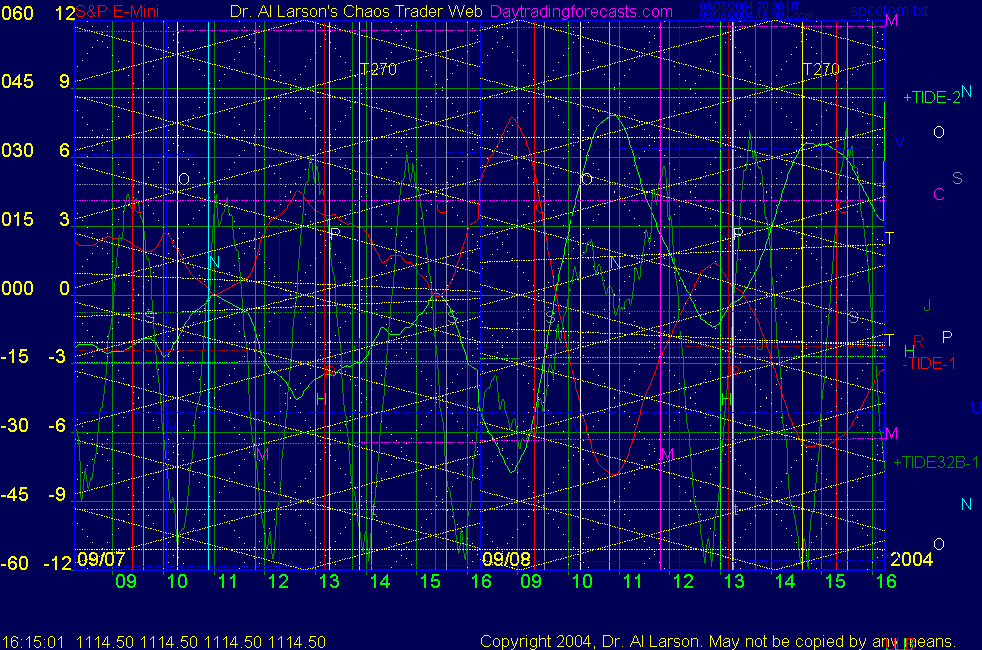Click the green "+TIDE-2" legend label
The image size is (982, 650).
[x=931, y=98]
